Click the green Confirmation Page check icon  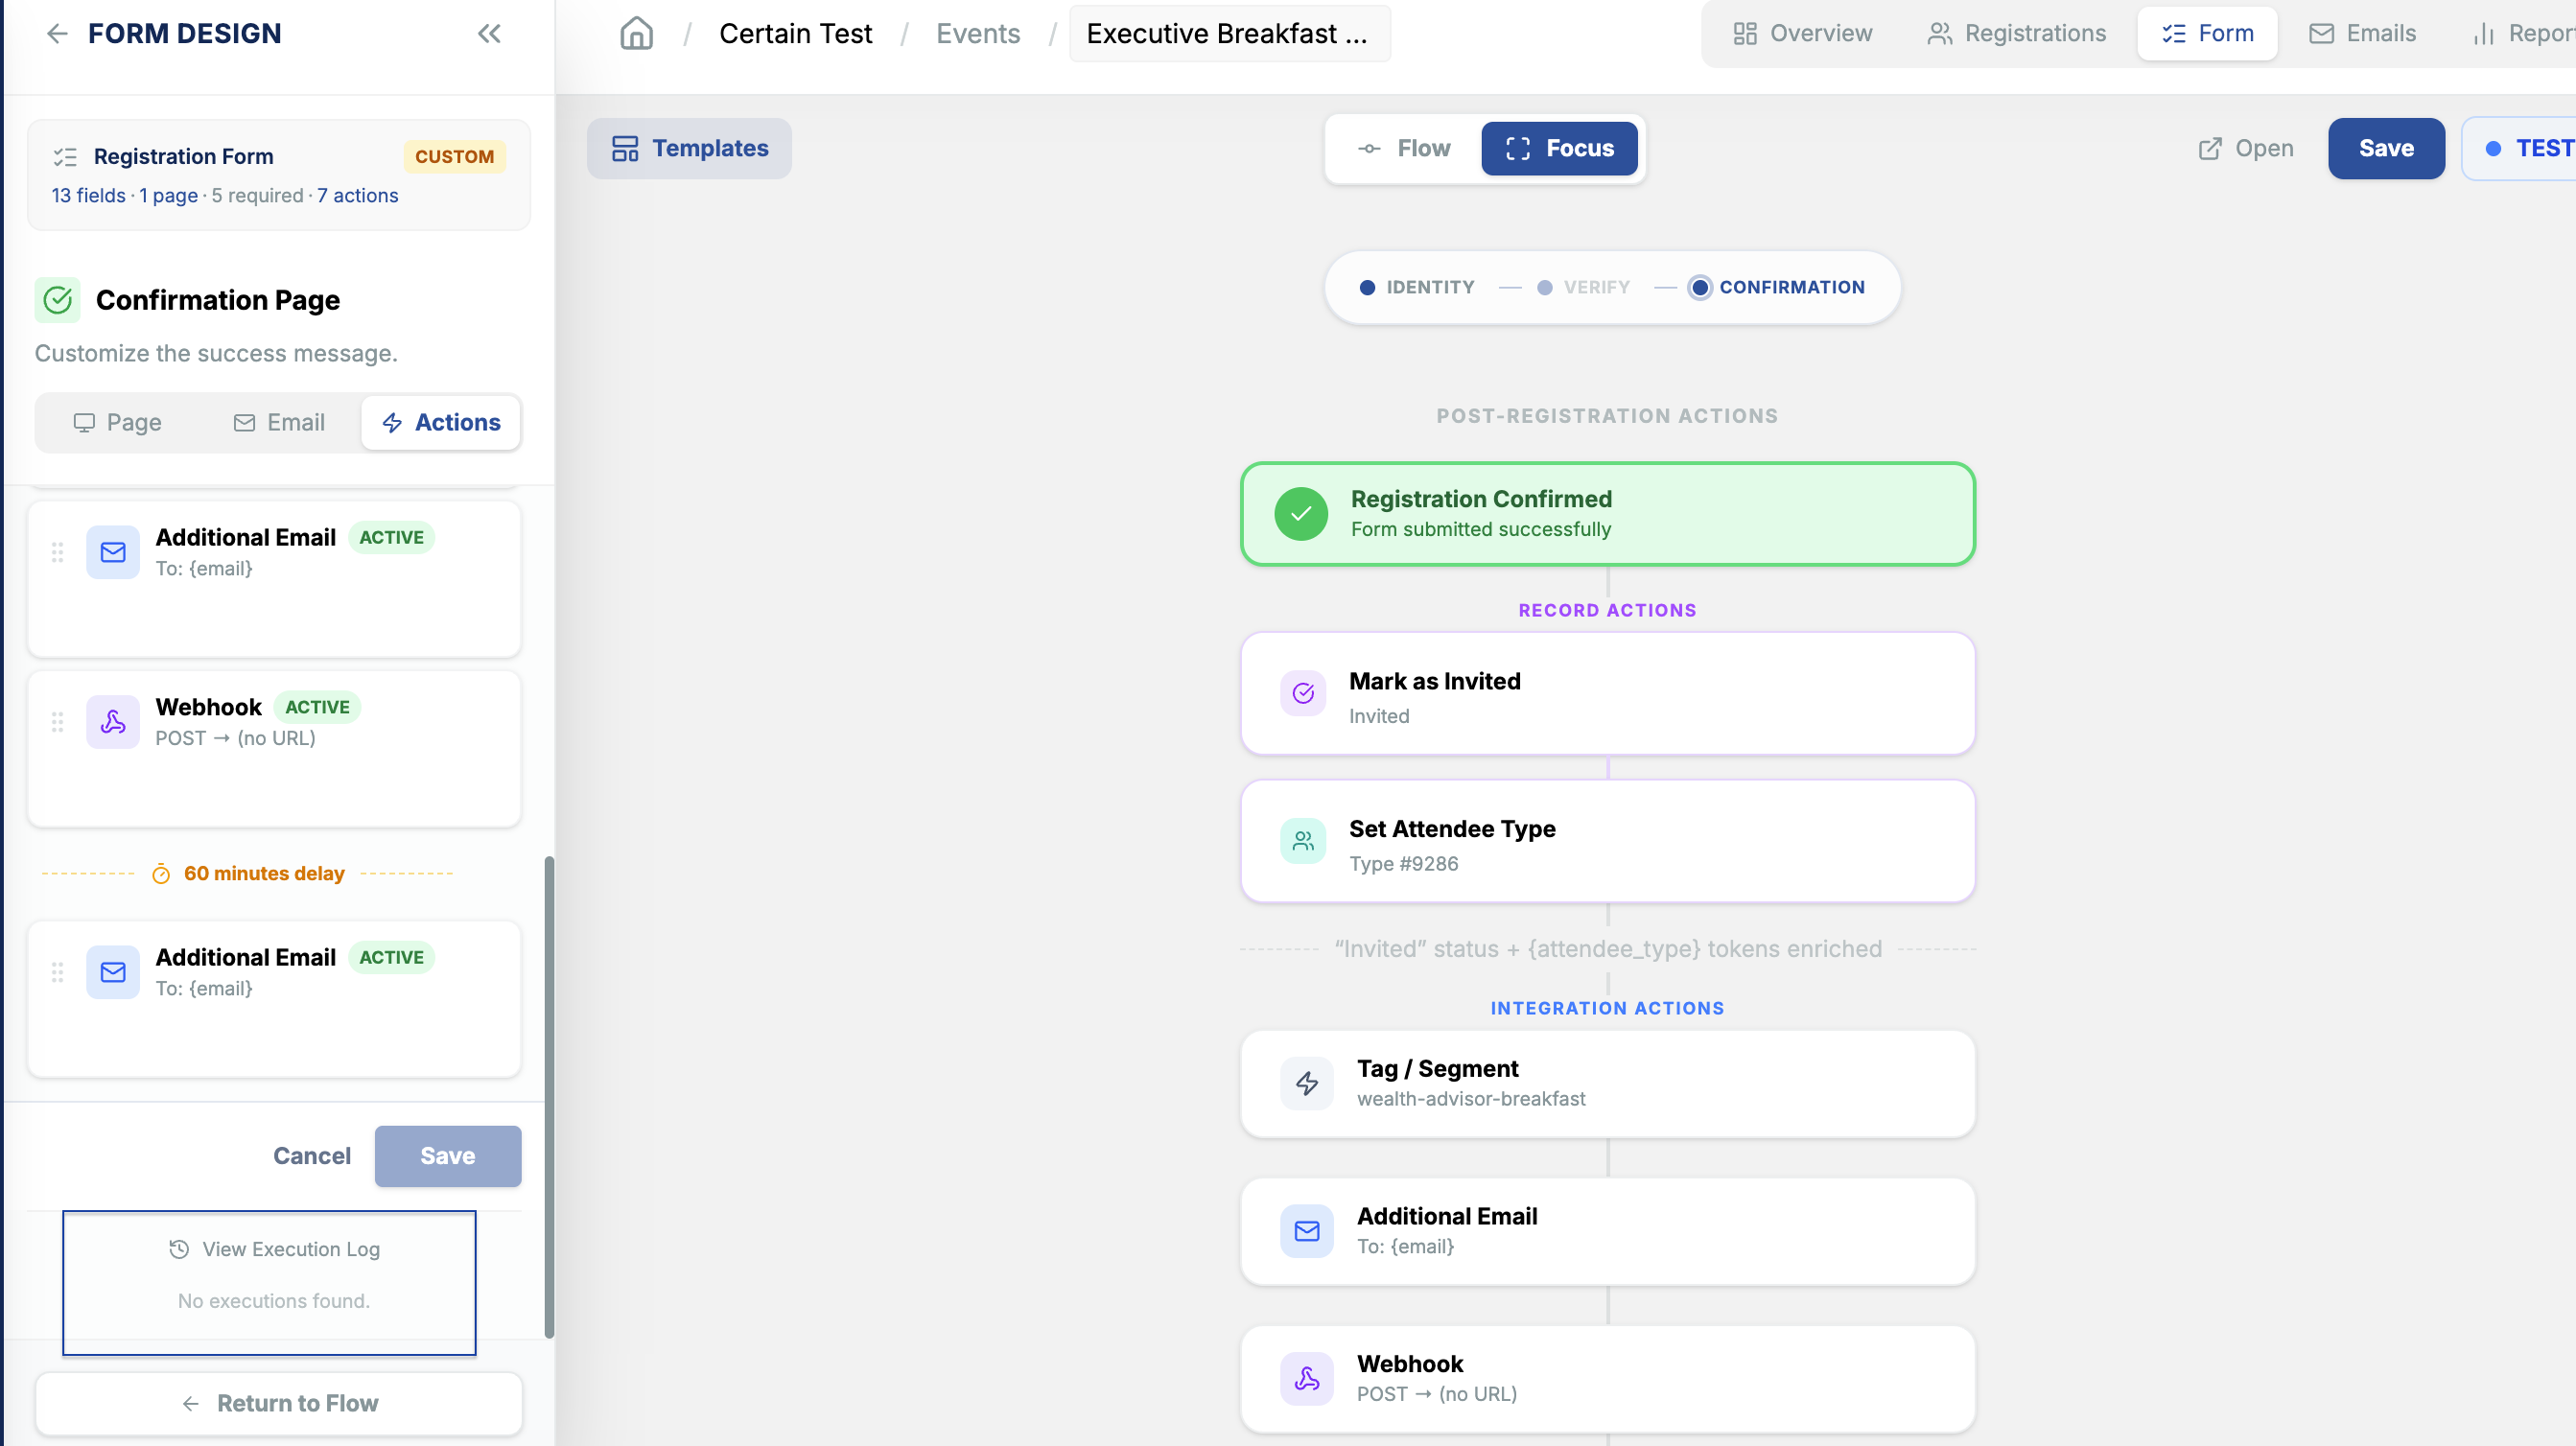[x=58, y=300]
